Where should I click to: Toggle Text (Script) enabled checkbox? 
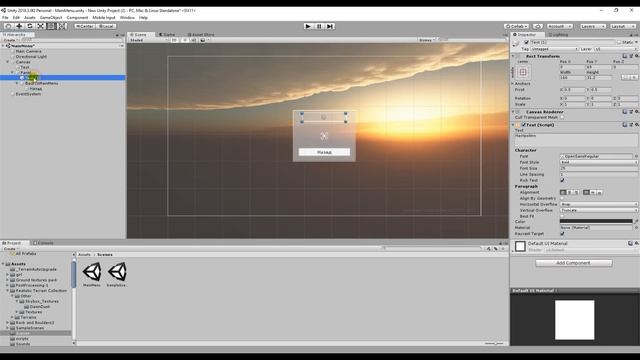523,125
